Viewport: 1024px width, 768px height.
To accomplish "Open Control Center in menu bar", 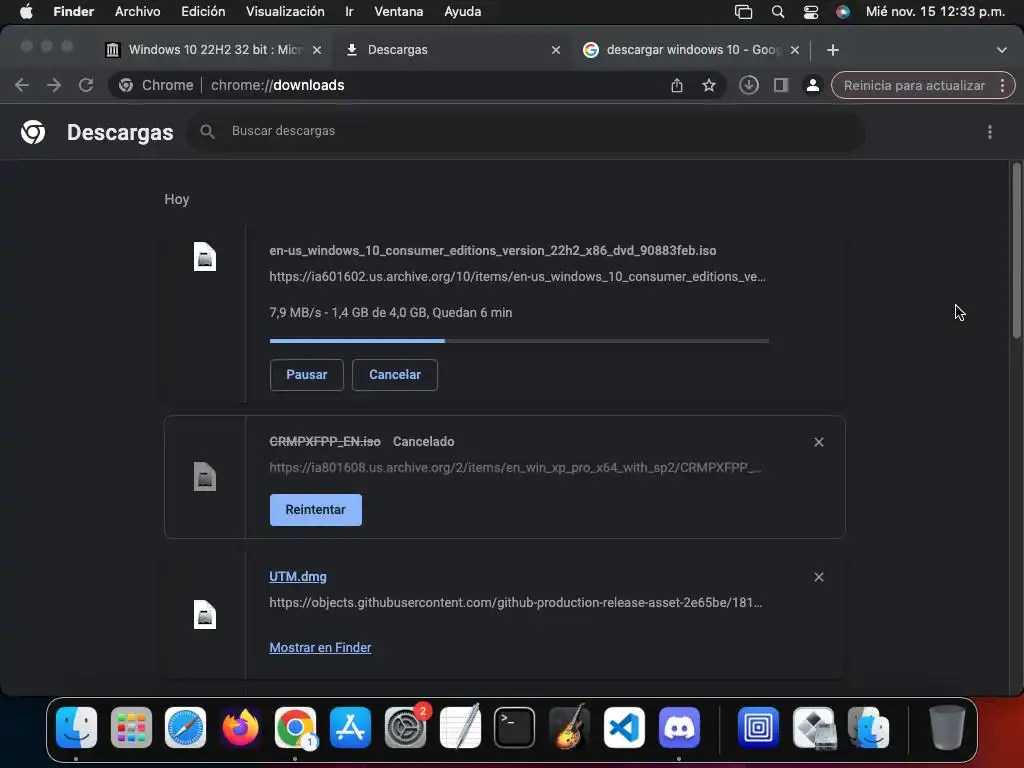I will tap(810, 12).
